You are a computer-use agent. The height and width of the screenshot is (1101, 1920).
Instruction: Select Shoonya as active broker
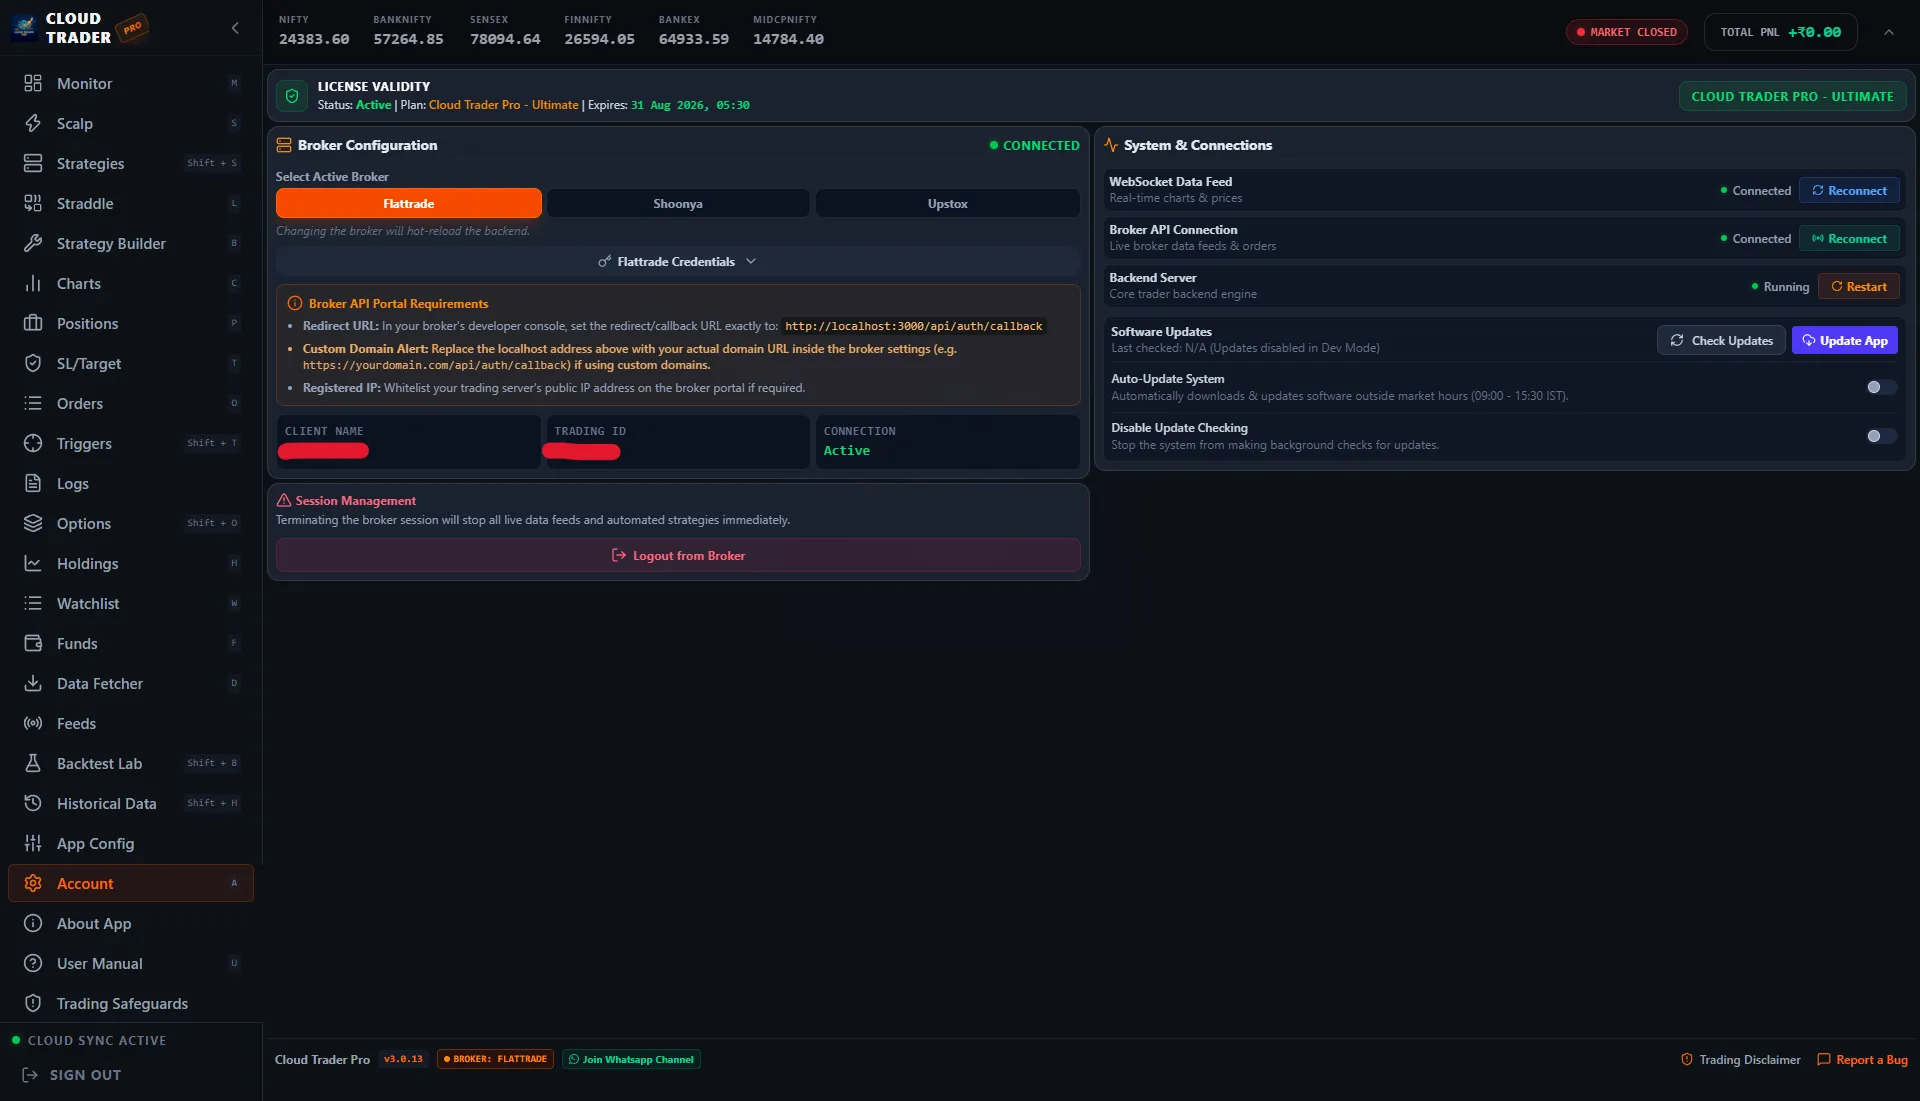[x=678, y=203]
